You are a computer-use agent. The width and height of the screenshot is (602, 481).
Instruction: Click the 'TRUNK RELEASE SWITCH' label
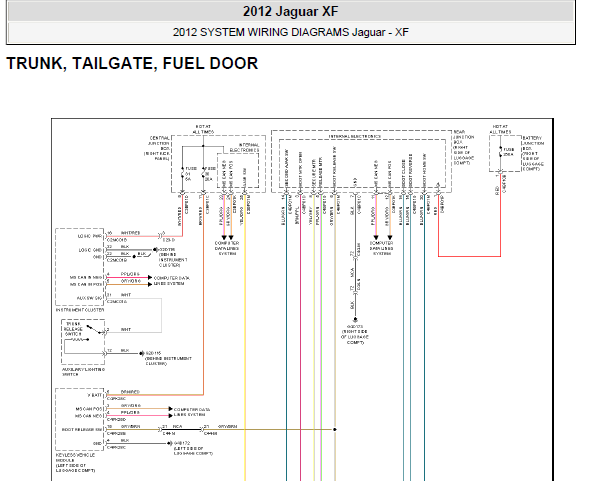coord(73,329)
